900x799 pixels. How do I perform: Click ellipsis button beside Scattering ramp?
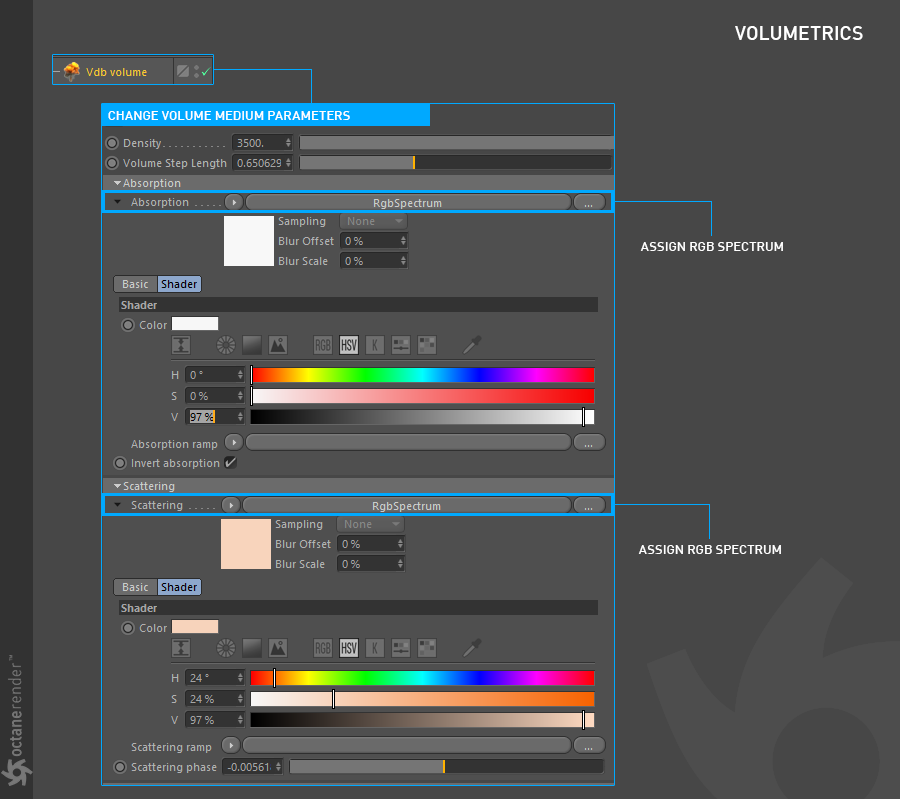(589, 746)
